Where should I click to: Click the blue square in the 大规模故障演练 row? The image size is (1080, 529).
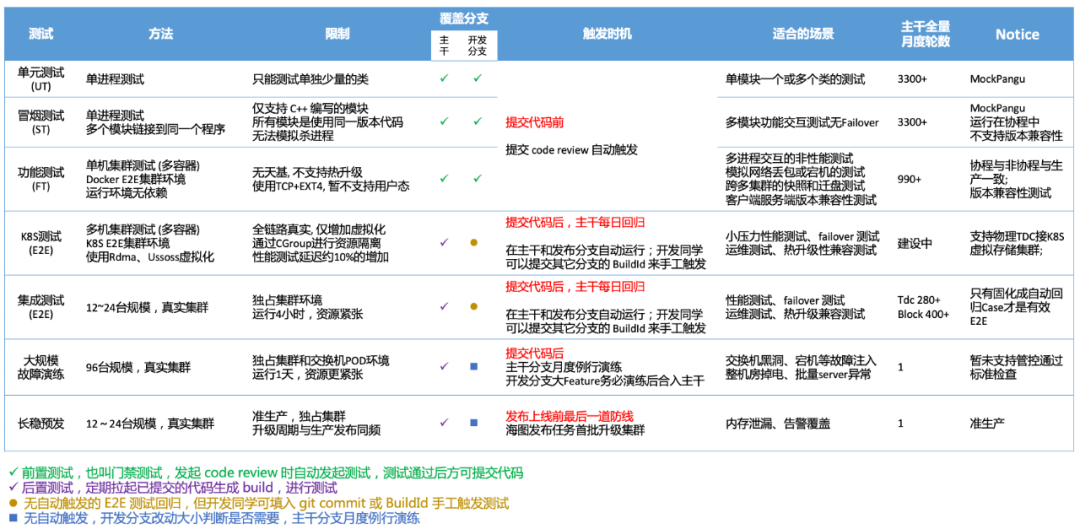tap(474, 366)
